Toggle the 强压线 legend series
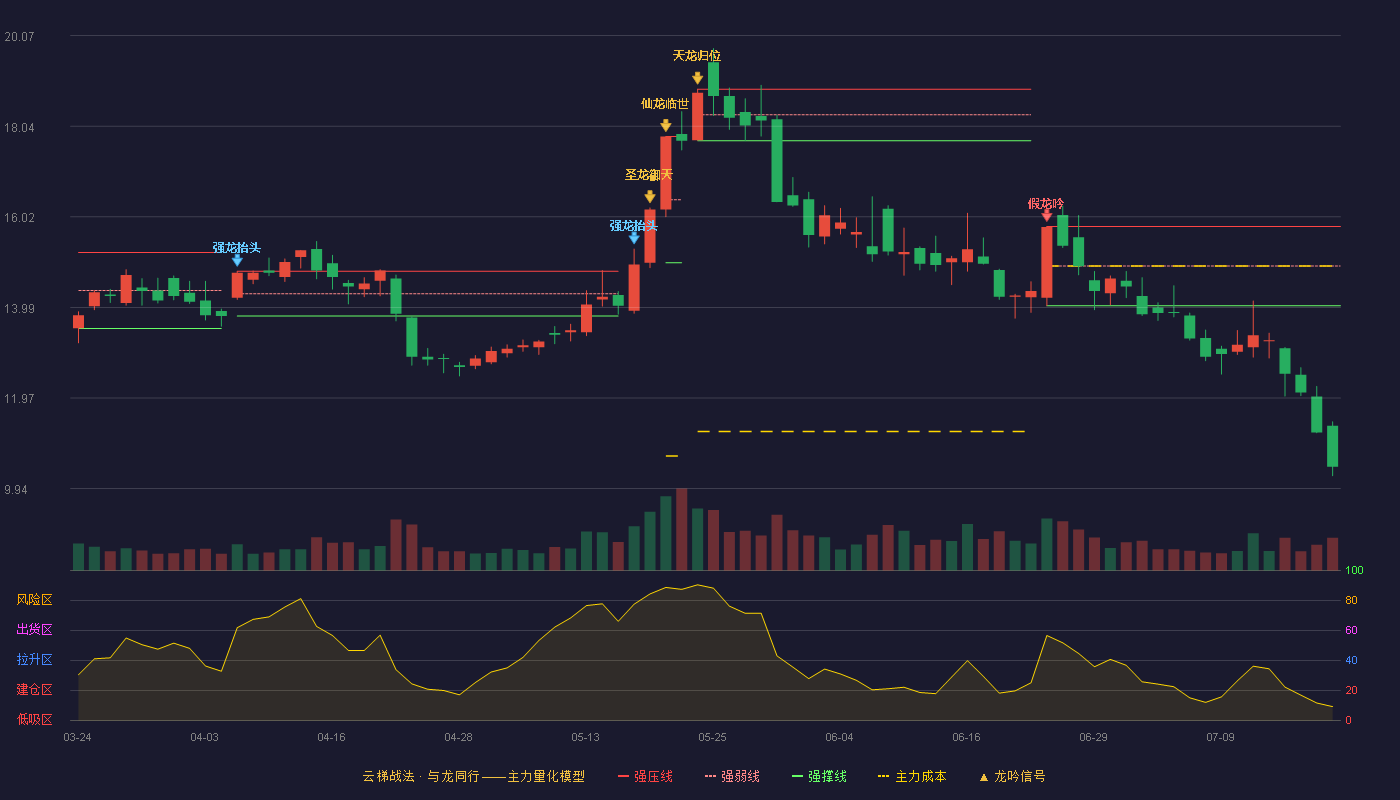1400x800 pixels. (x=645, y=777)
